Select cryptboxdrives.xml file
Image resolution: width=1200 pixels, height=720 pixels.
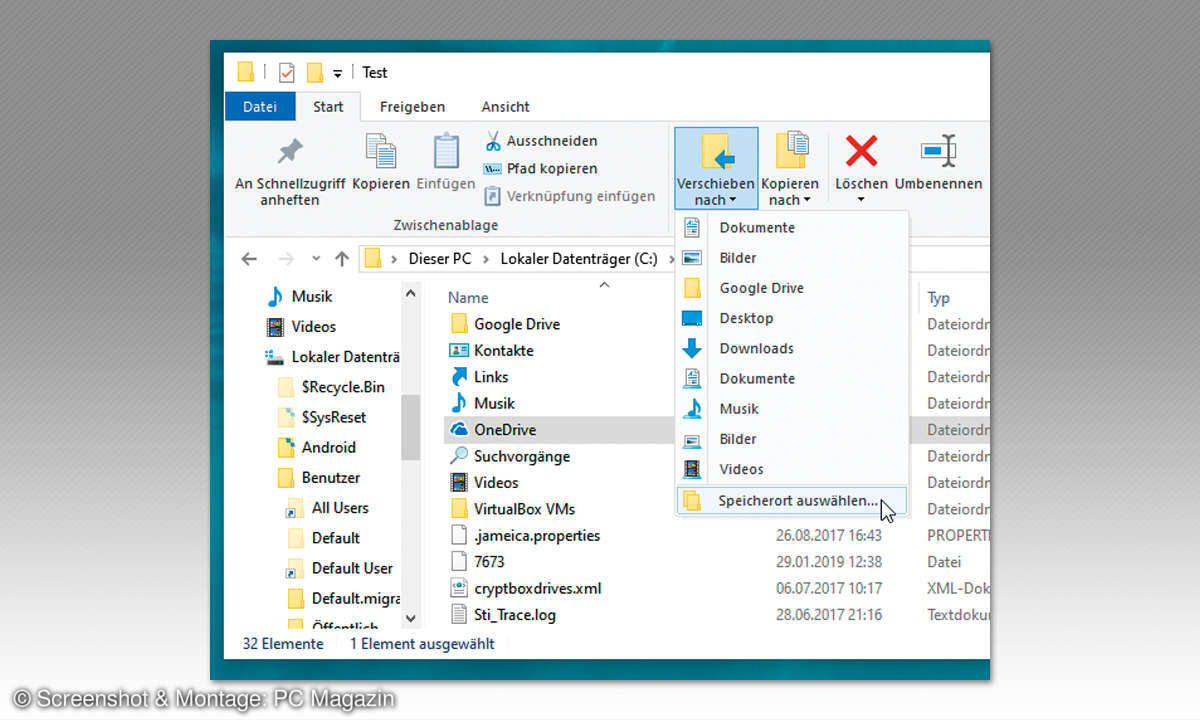point(526,588)
